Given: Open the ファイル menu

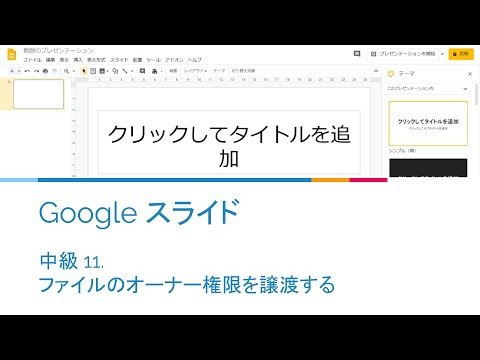Looking at the screenshot, I should [x=32, y=60].
